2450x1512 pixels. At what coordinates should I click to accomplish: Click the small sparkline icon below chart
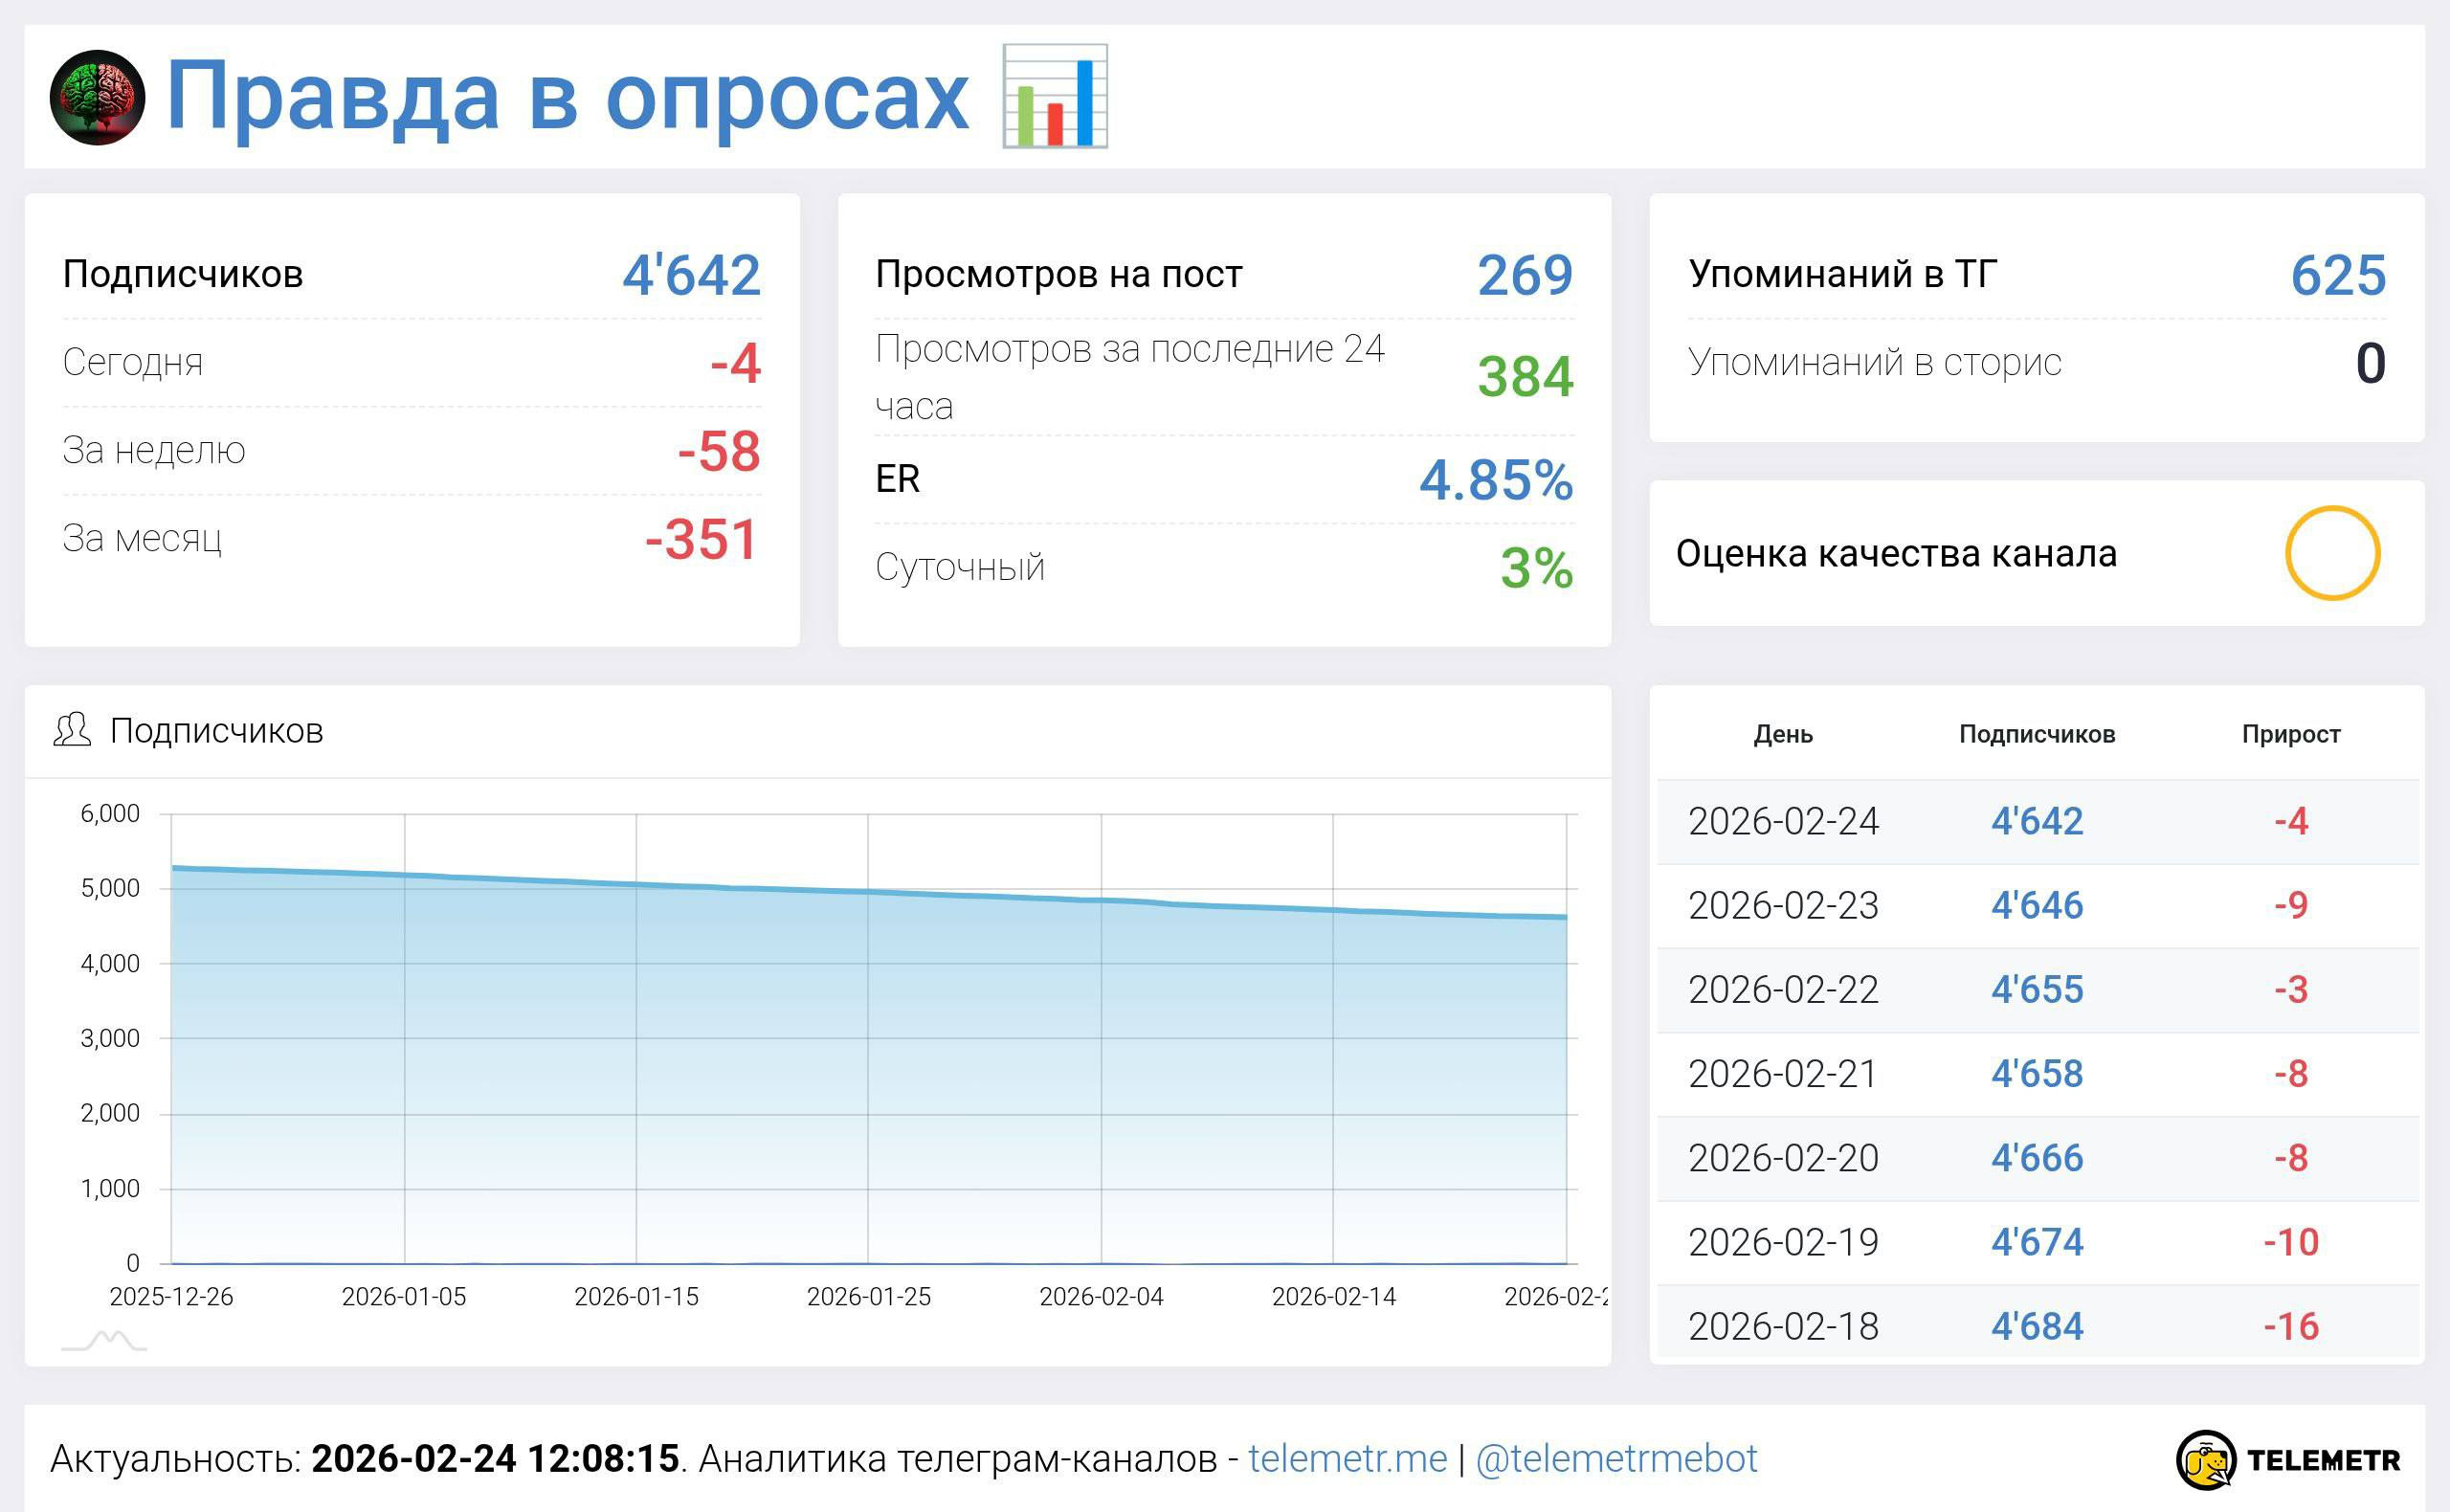click(104, 1340)
